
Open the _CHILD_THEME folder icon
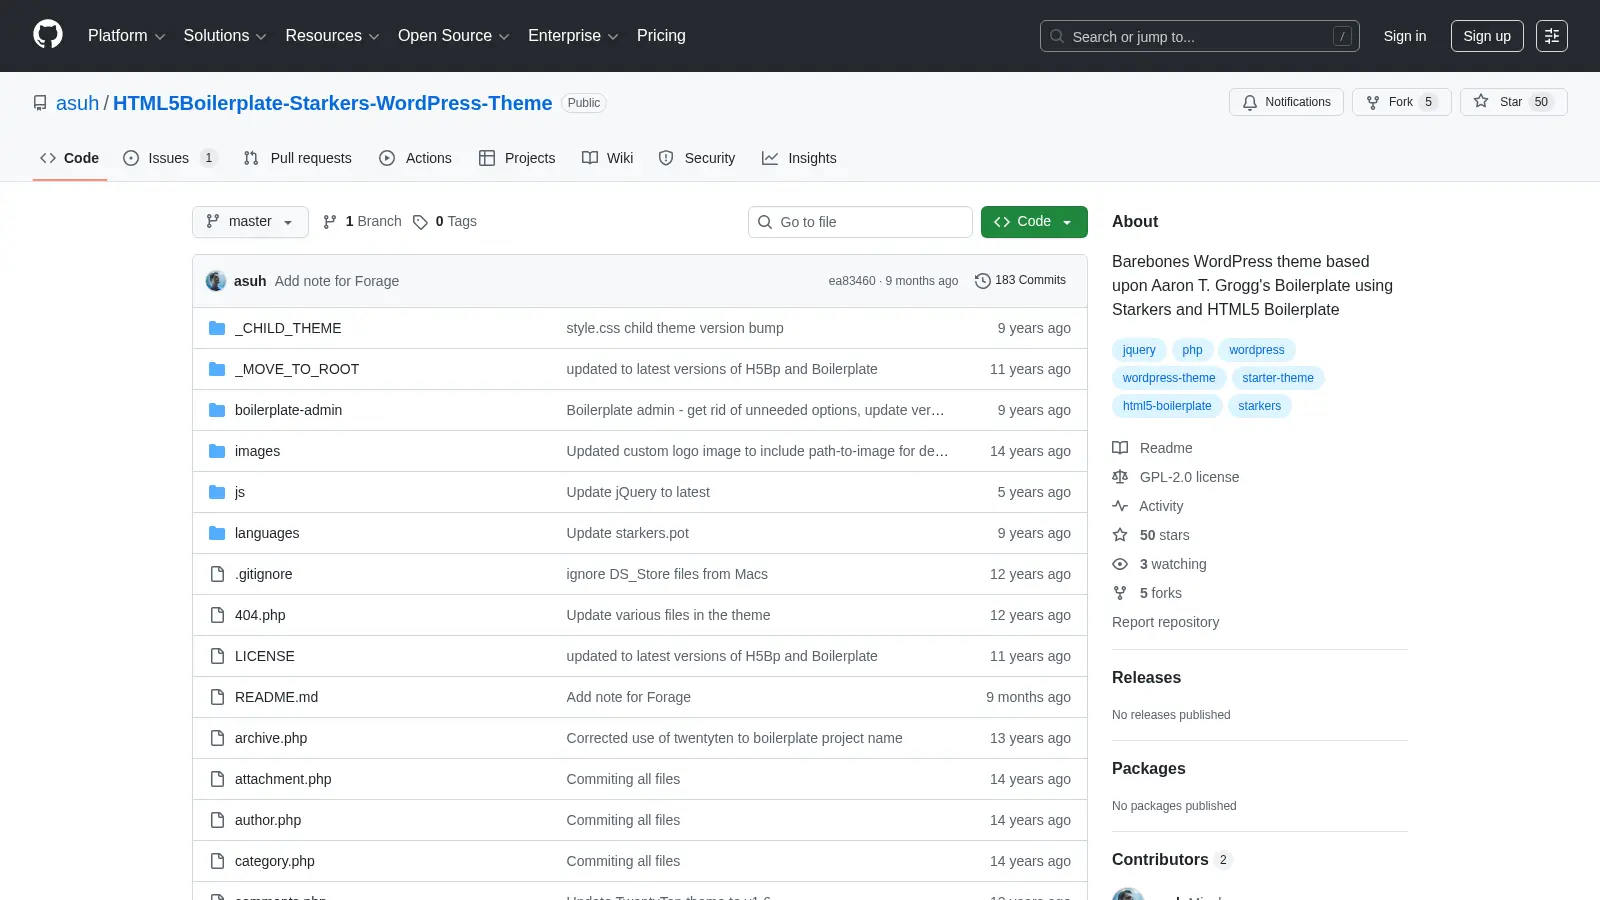pos(217,328)
